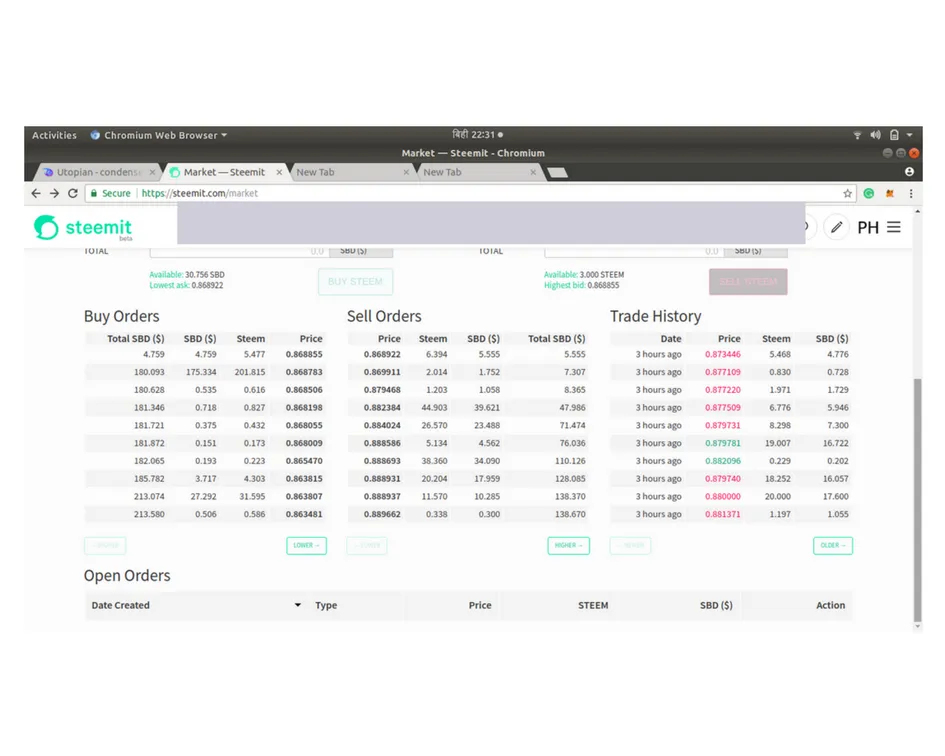Select buy order priced 0.868855
This screenshot has height=756, width=945.
point(204,354)
